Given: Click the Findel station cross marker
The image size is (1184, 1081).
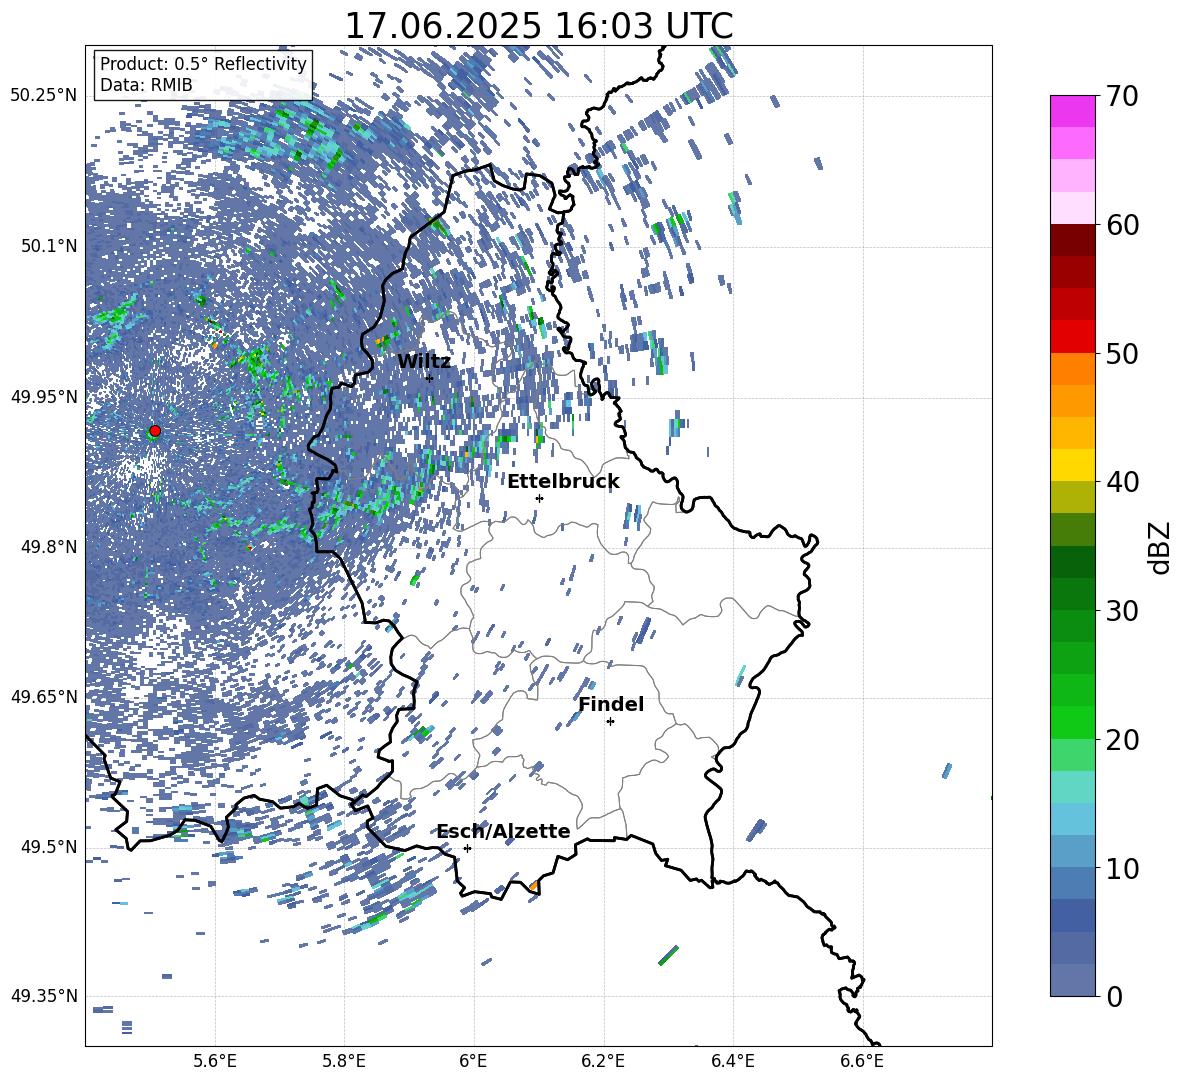Looking at the screenshot, I should tap(610, 722).
